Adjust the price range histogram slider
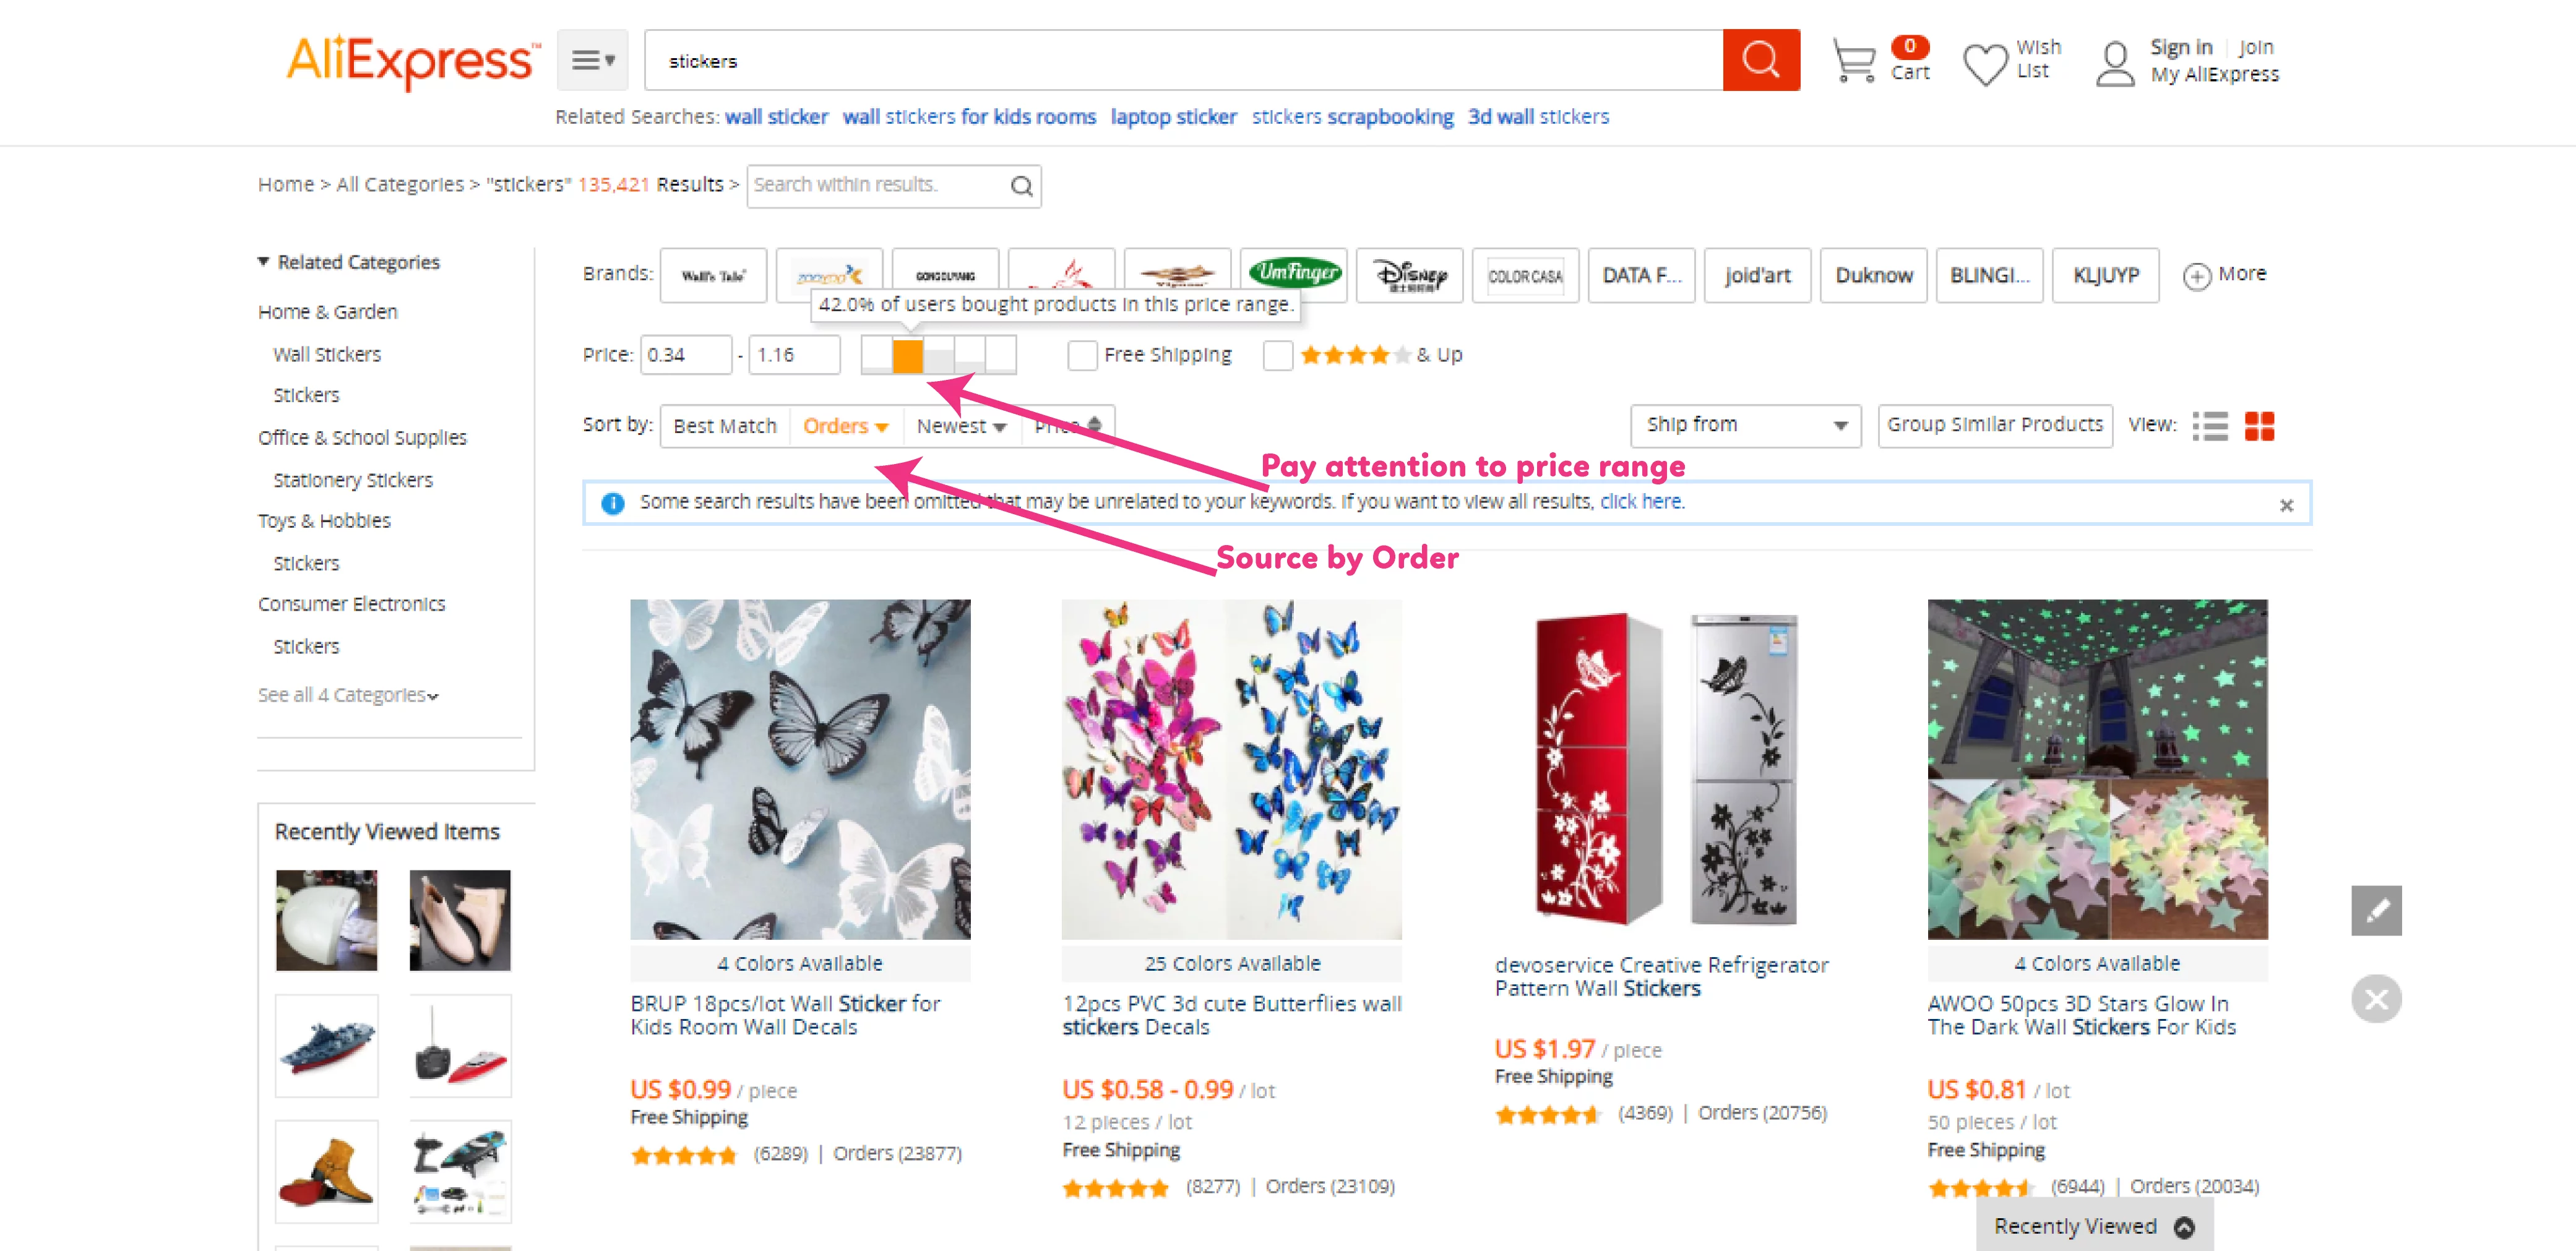This screenshot has height=1251, width=2576. [909, 355]
